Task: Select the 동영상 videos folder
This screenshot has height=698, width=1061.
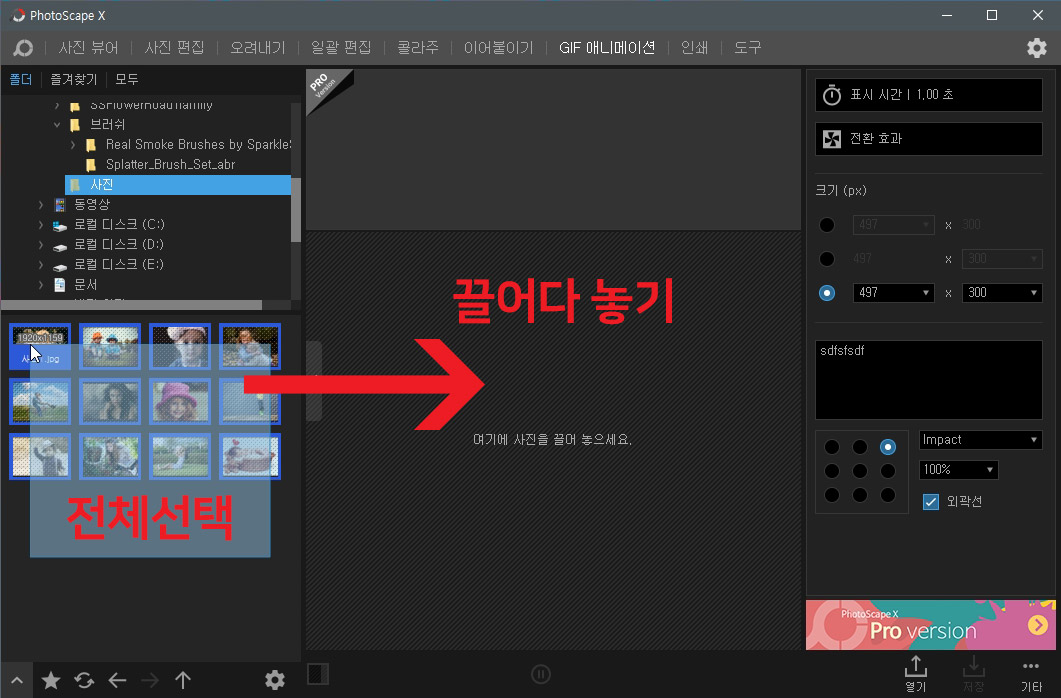Action: 92,204
